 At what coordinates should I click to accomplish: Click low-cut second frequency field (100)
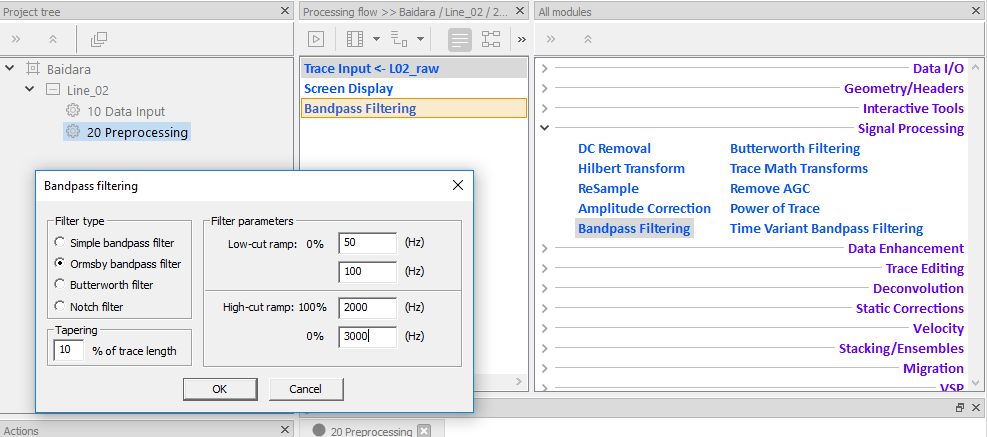click(368, 272)
